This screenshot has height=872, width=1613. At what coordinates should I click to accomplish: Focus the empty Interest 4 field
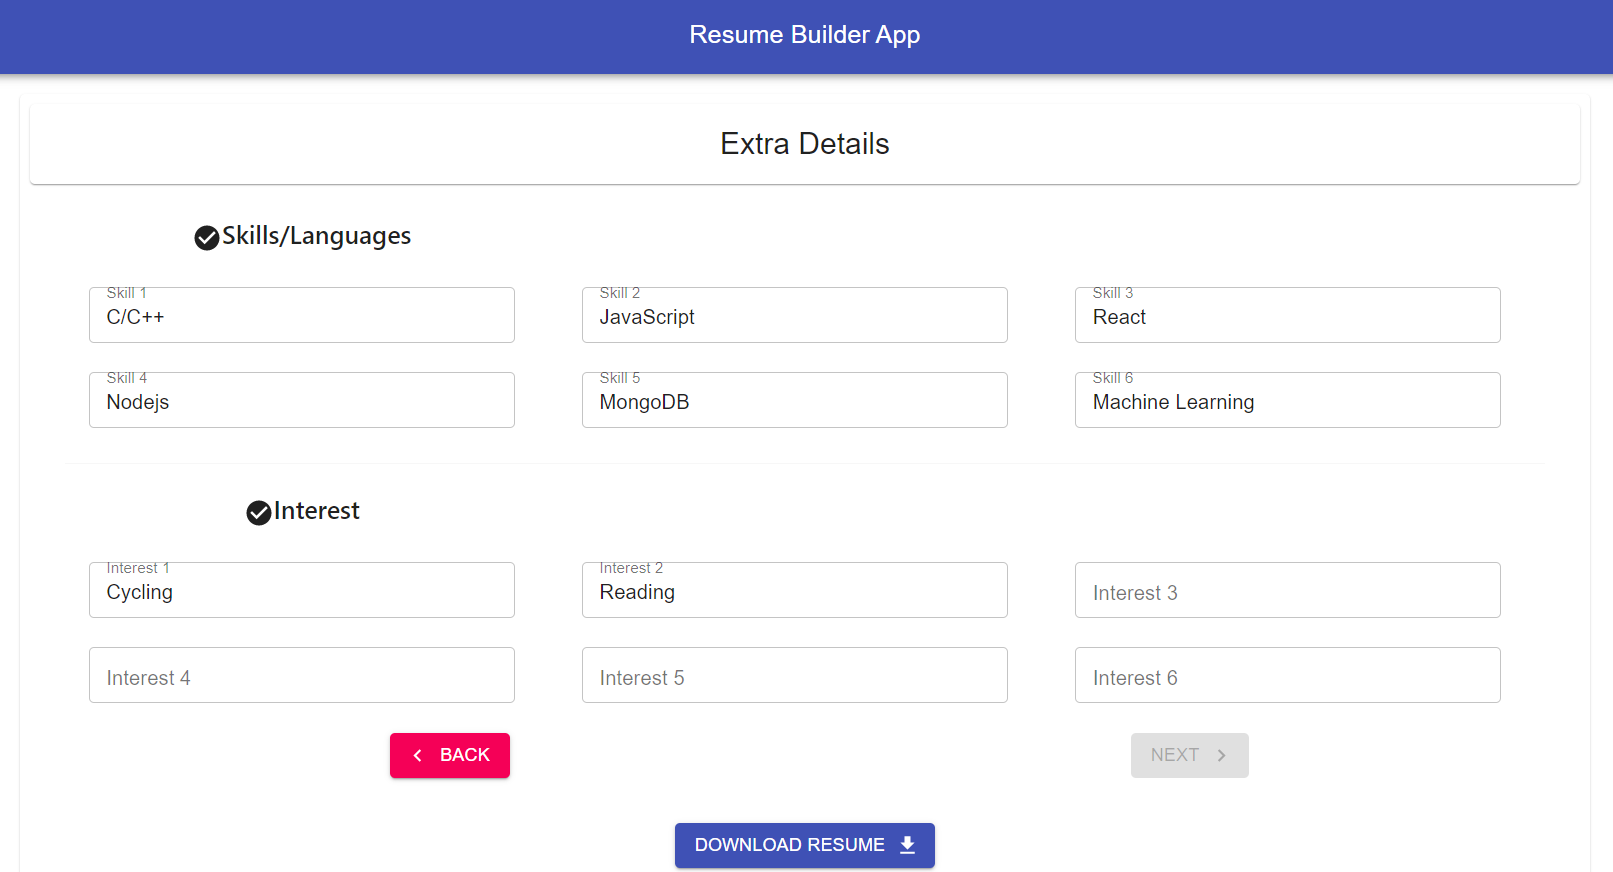pos(302,675)
